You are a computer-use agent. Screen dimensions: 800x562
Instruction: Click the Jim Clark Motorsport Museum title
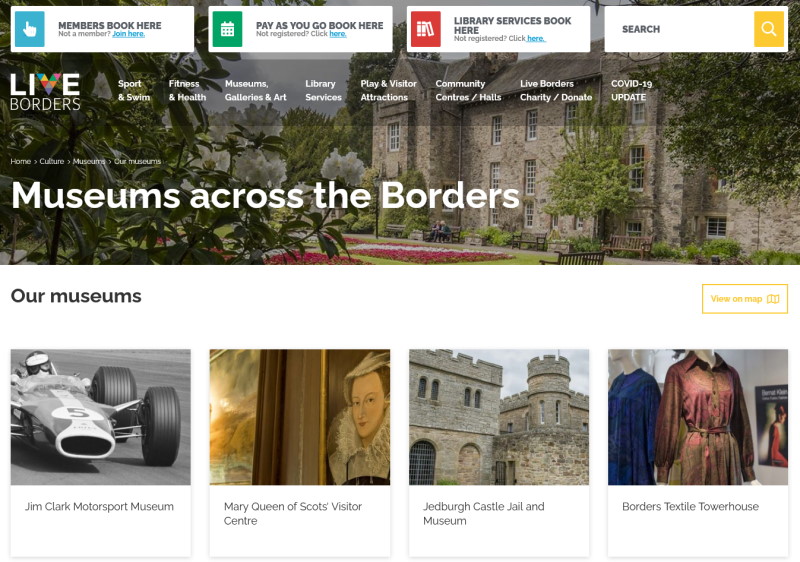point(99,506)
